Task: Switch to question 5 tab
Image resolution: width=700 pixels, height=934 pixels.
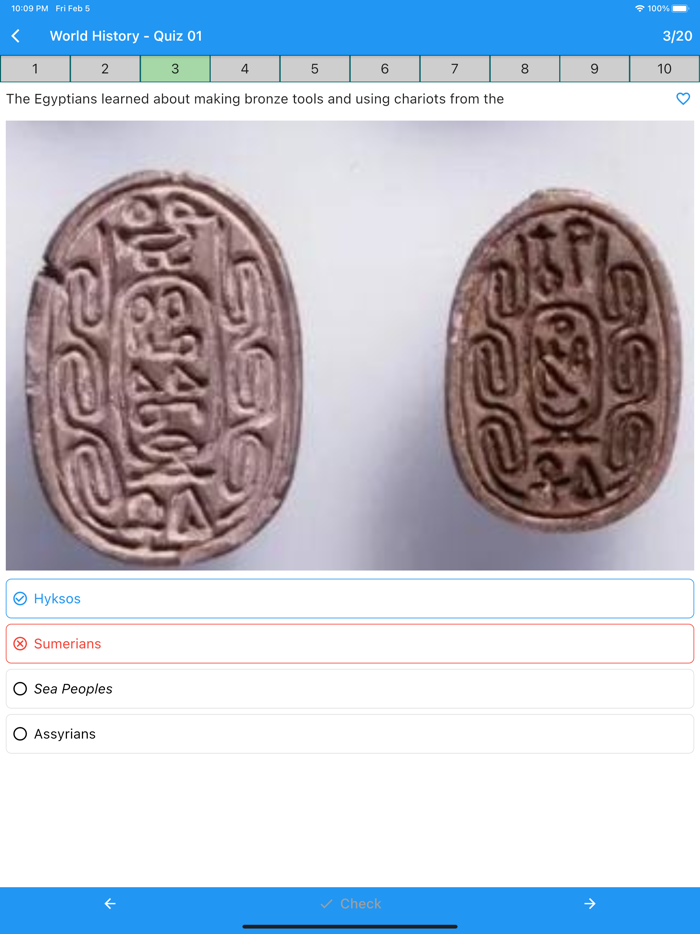Action: pyautogui.click(x=315, y=69)
